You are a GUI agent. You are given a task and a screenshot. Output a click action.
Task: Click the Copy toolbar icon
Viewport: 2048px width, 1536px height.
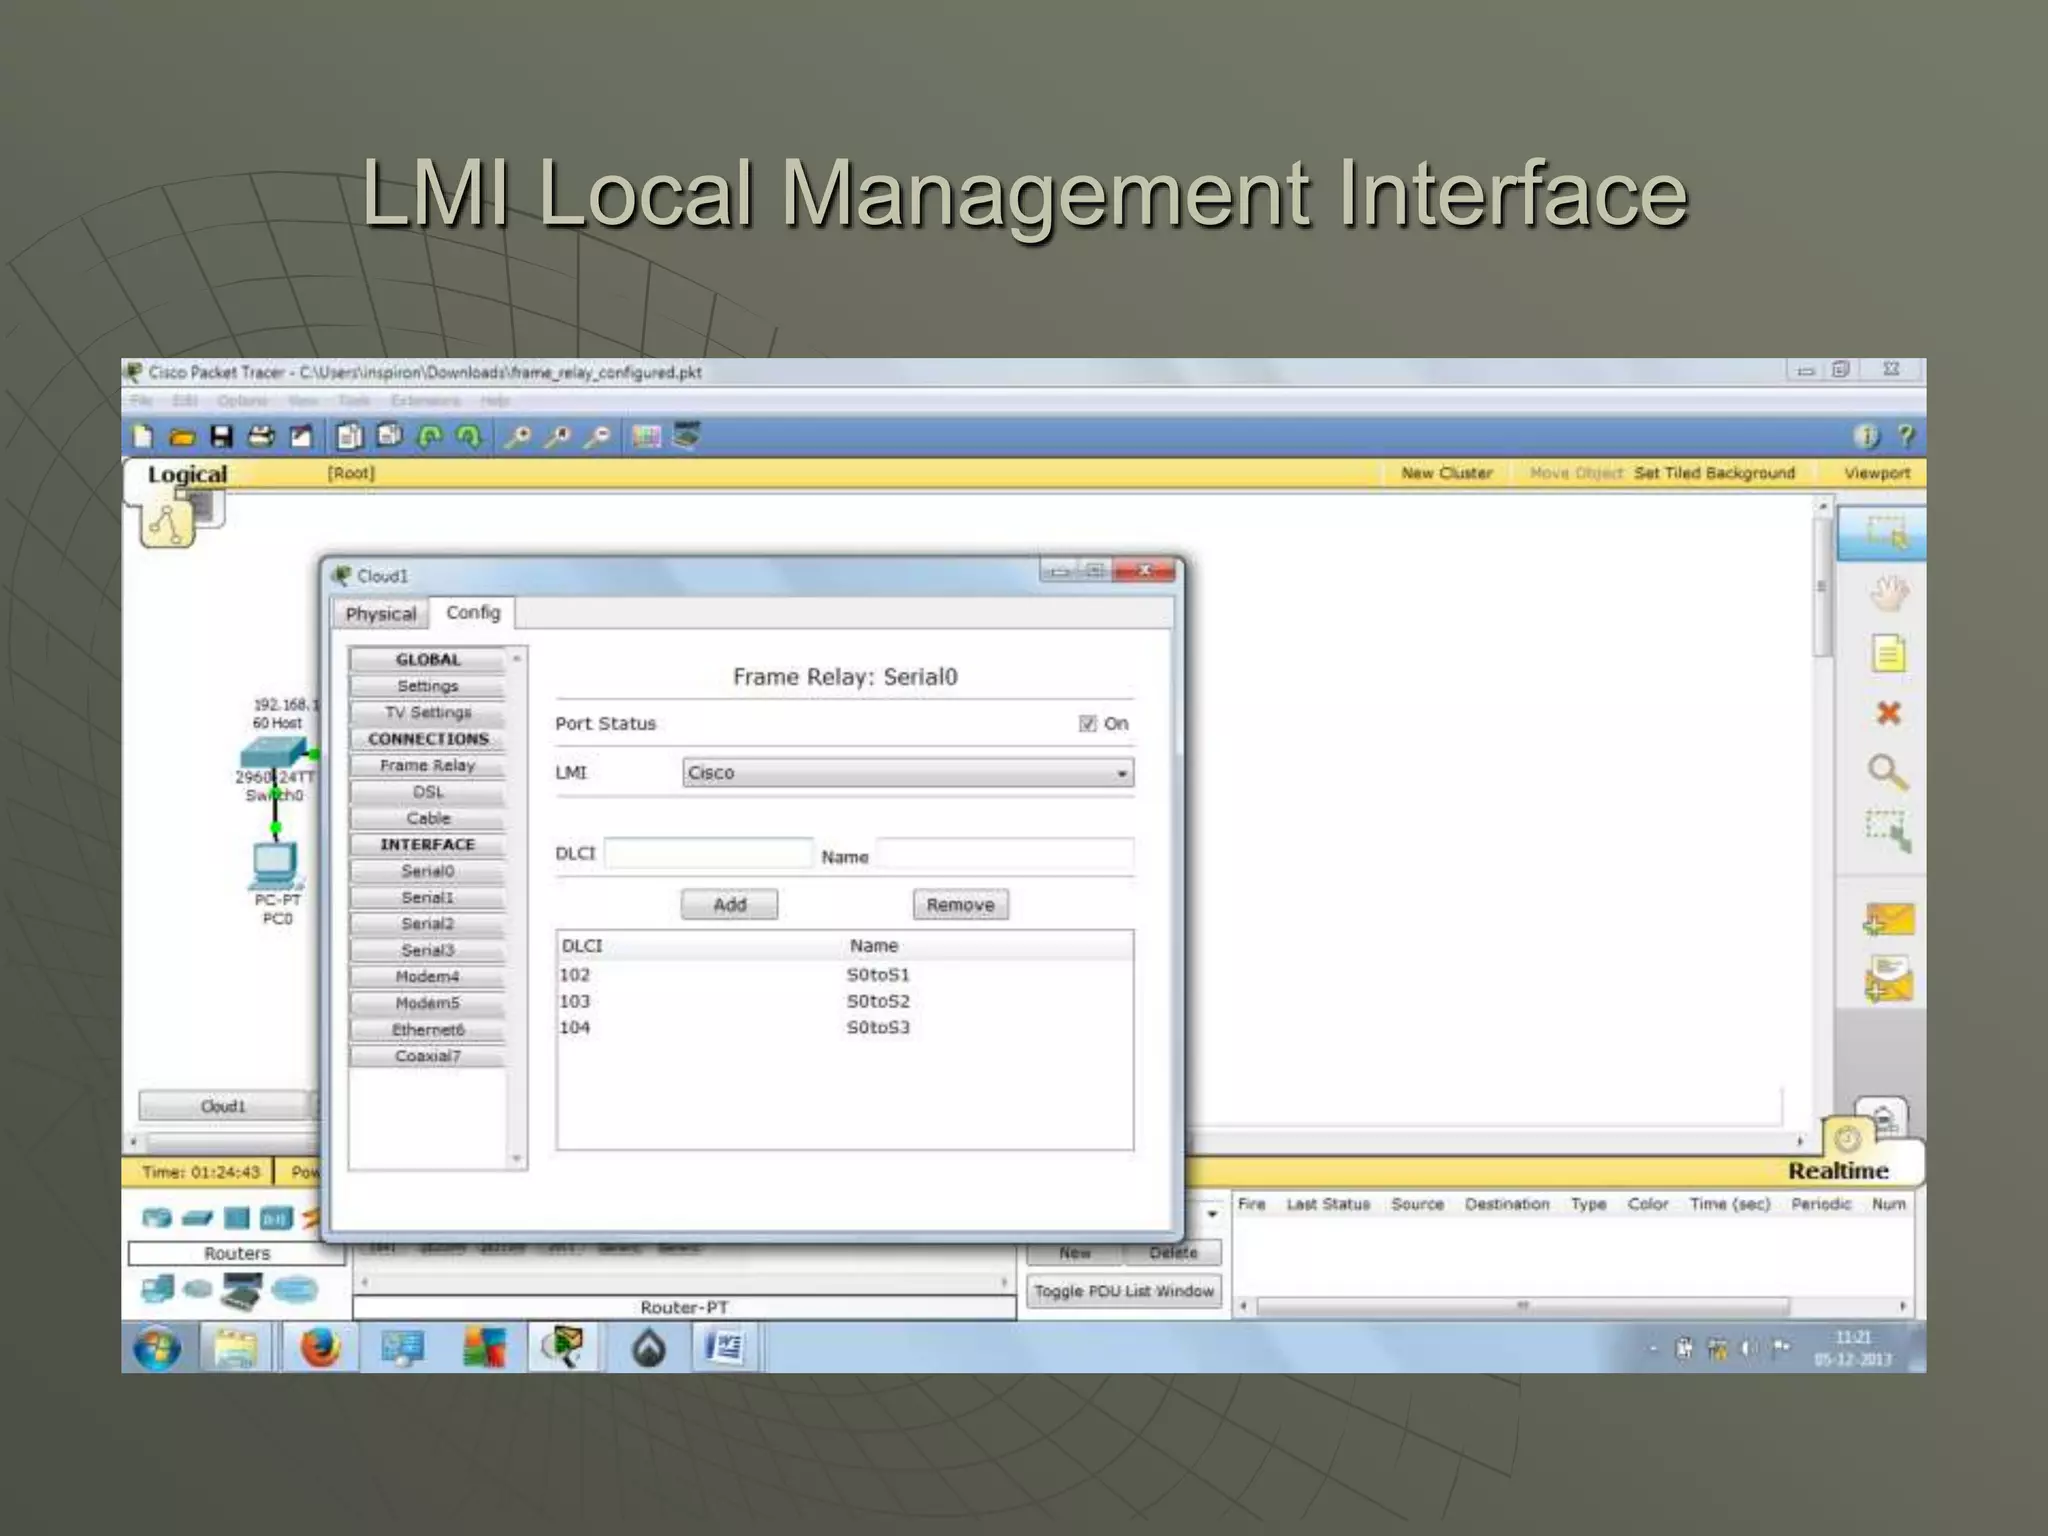(x=349, y=437)
